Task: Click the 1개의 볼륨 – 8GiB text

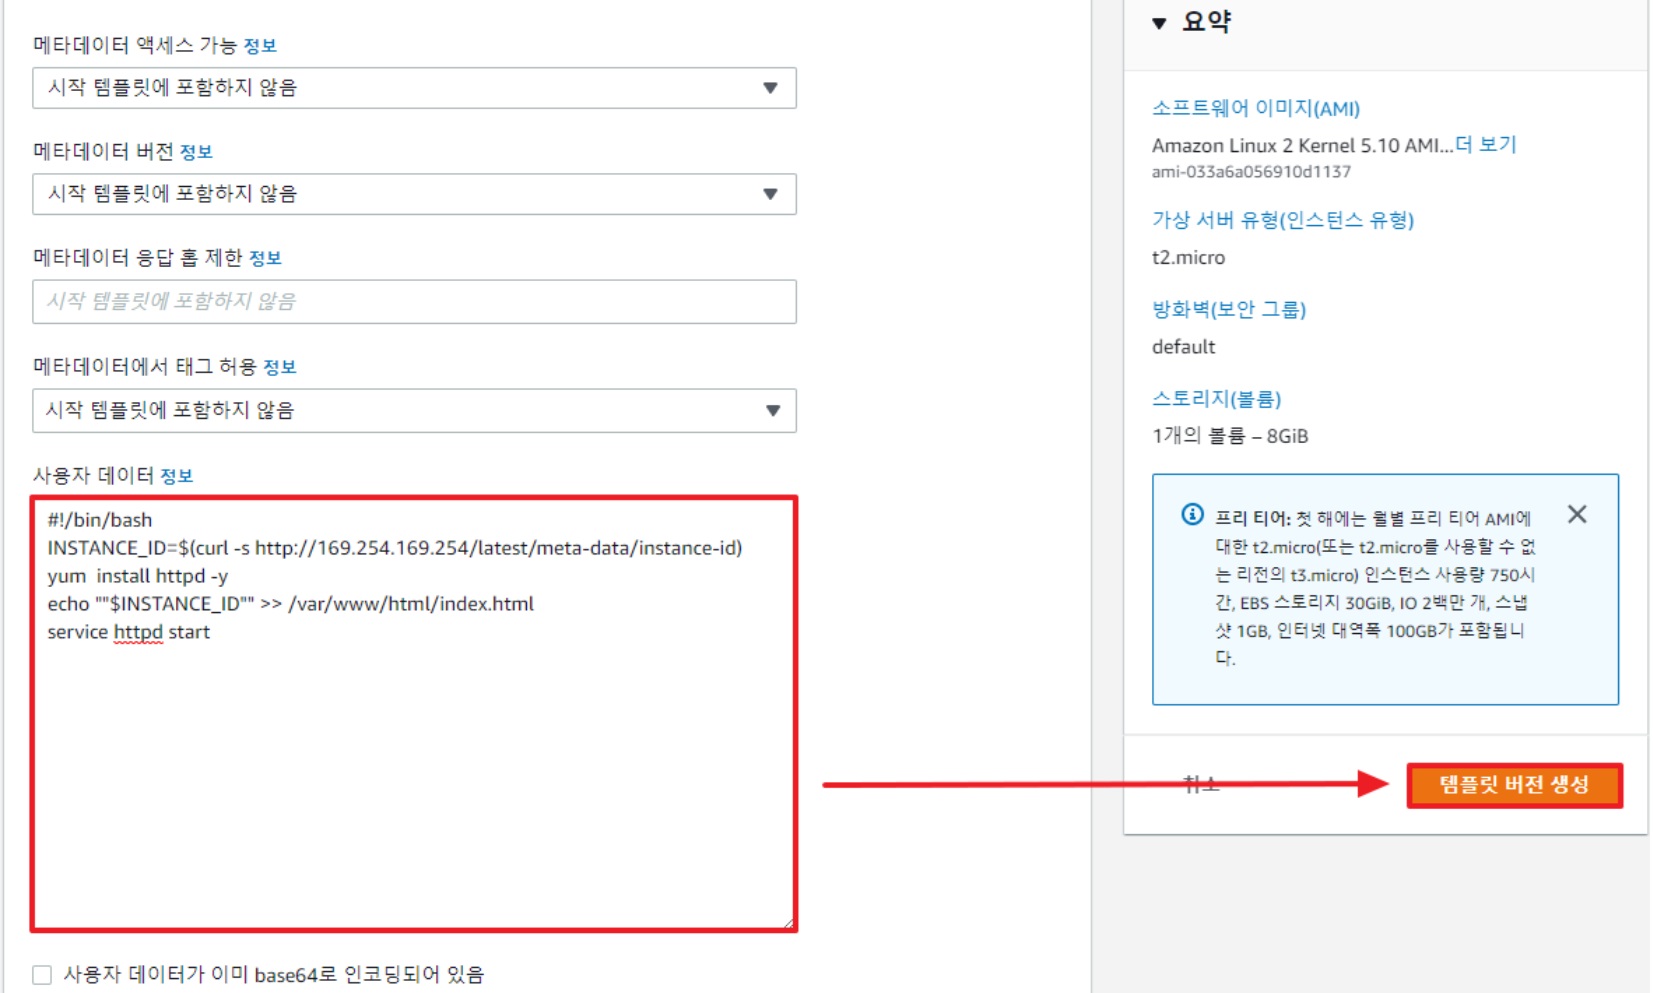Action: coord(1230,436)
